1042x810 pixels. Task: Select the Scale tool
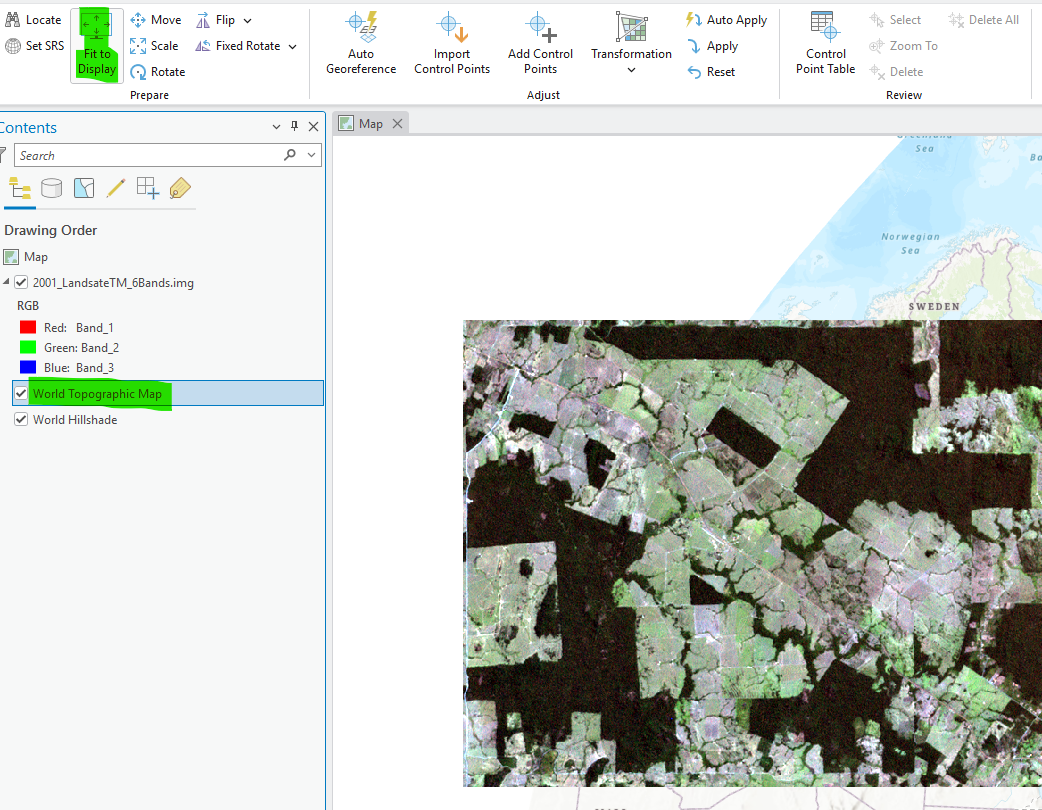pos(154,45)
